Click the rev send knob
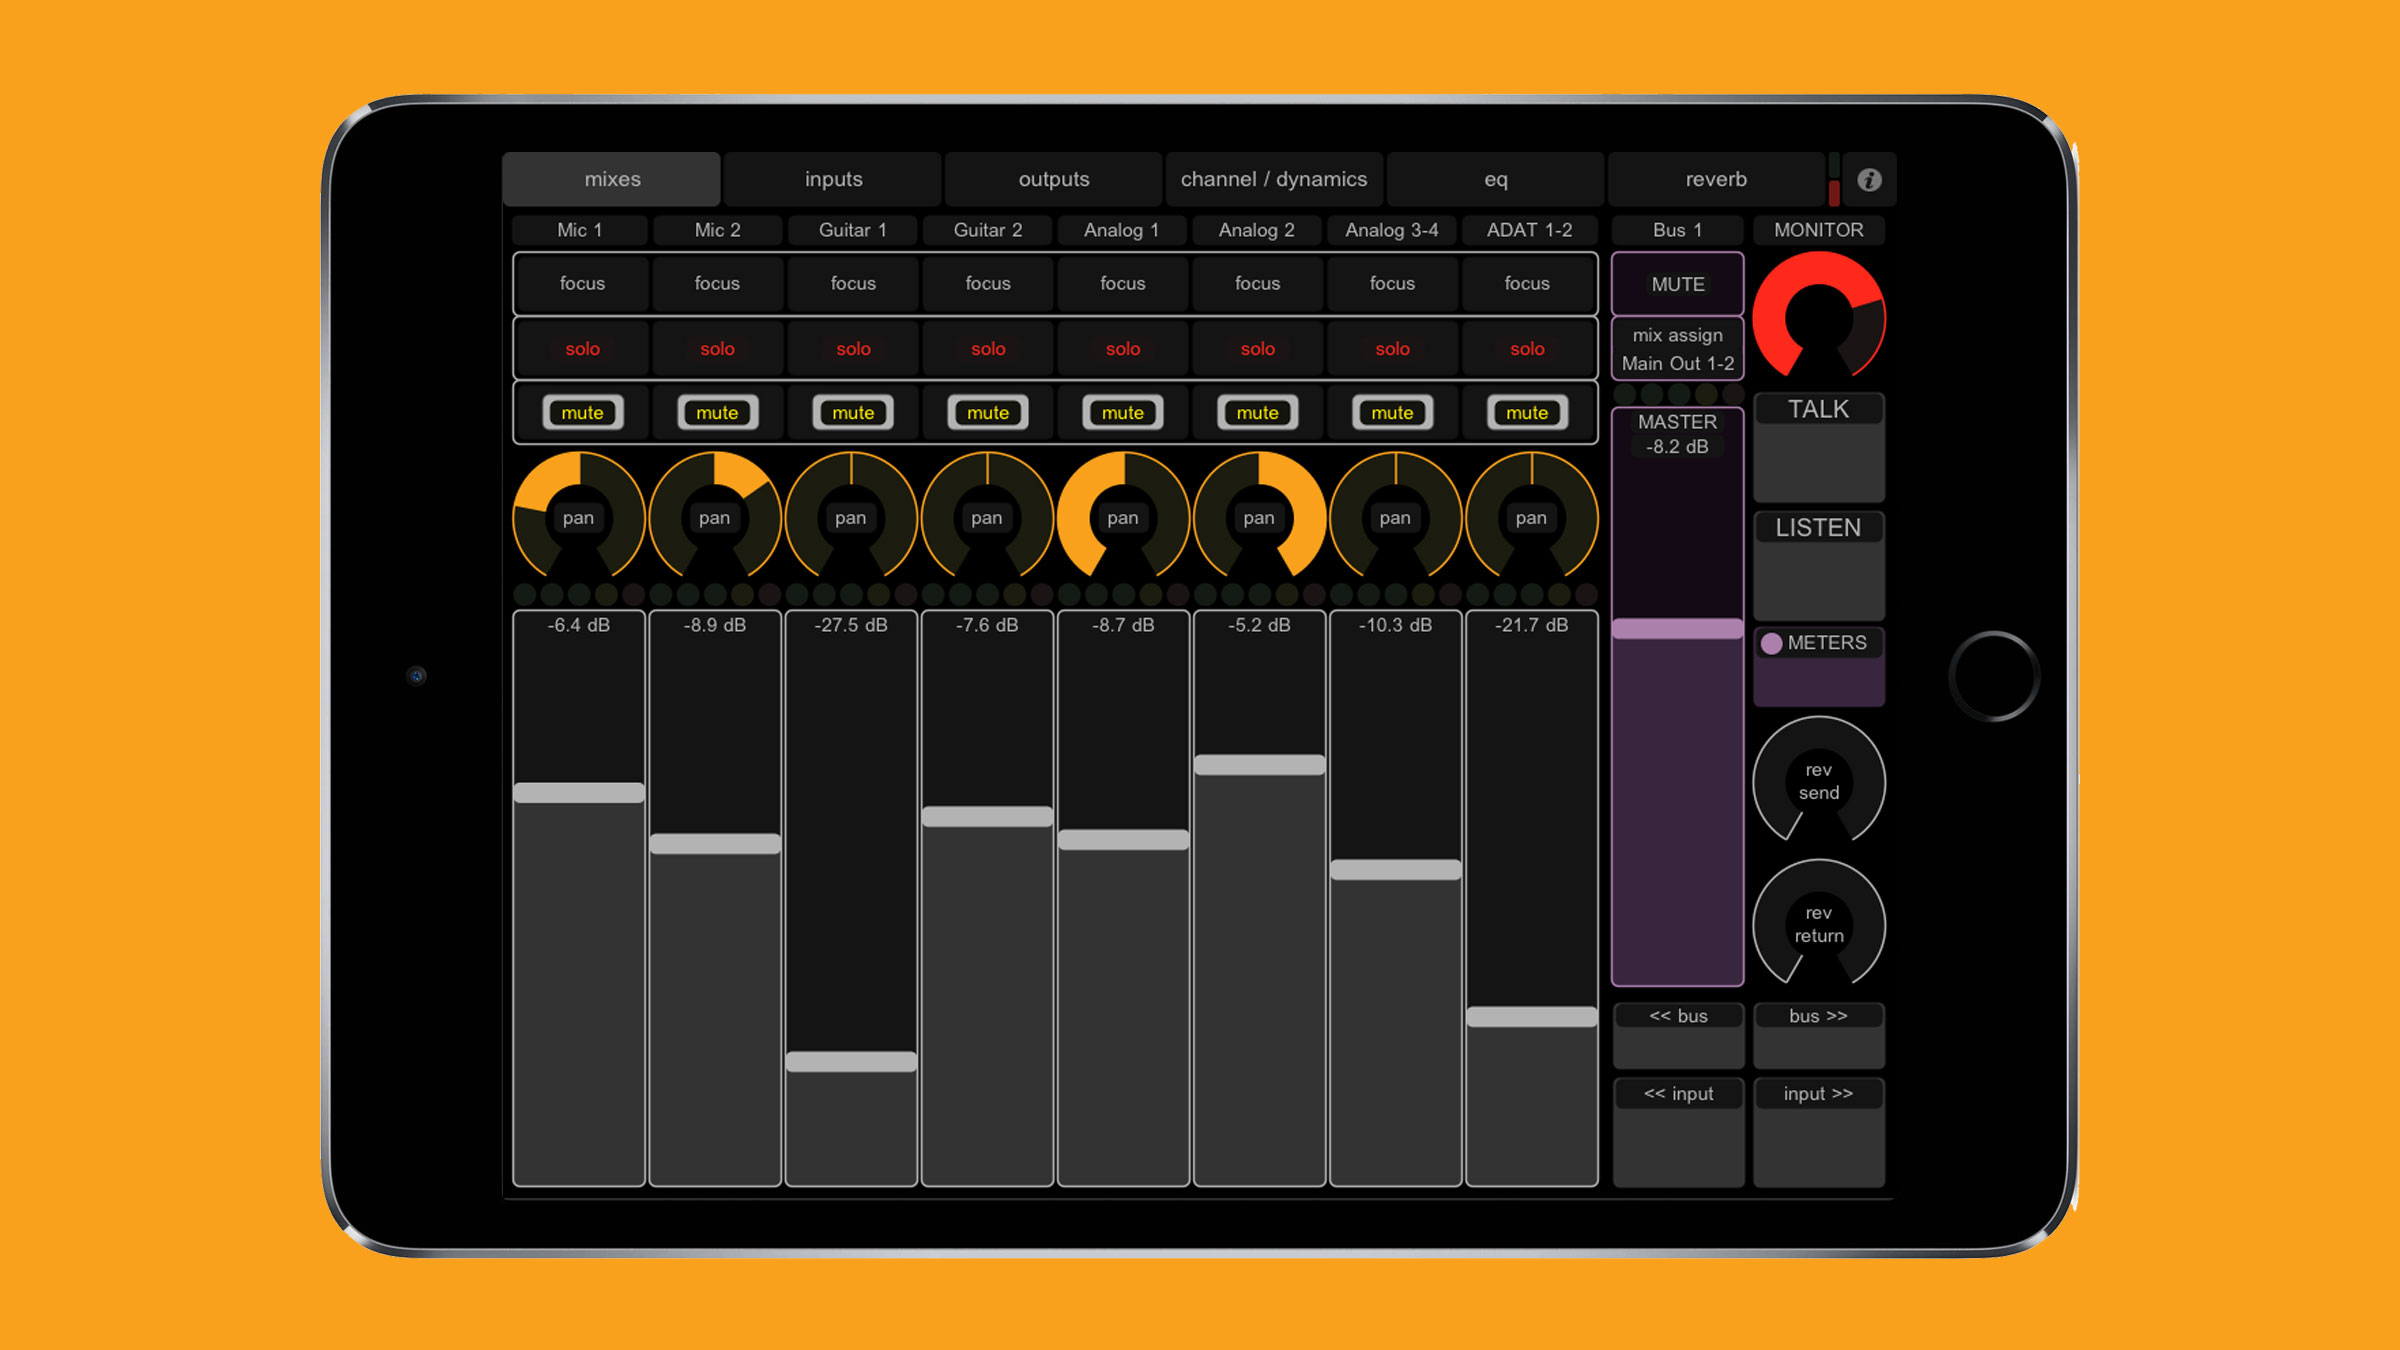Screen dimensions: 2400x1350 (x=1819, y=781)
